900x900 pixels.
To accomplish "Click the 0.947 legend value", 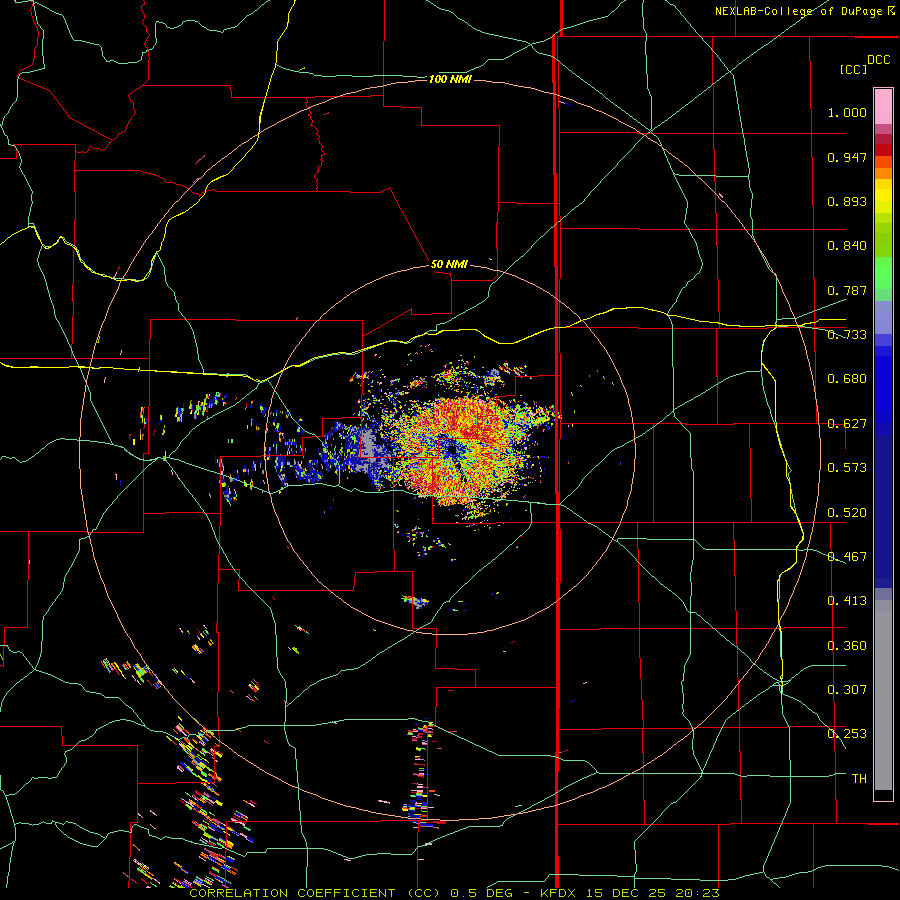I will coord(847,157).
